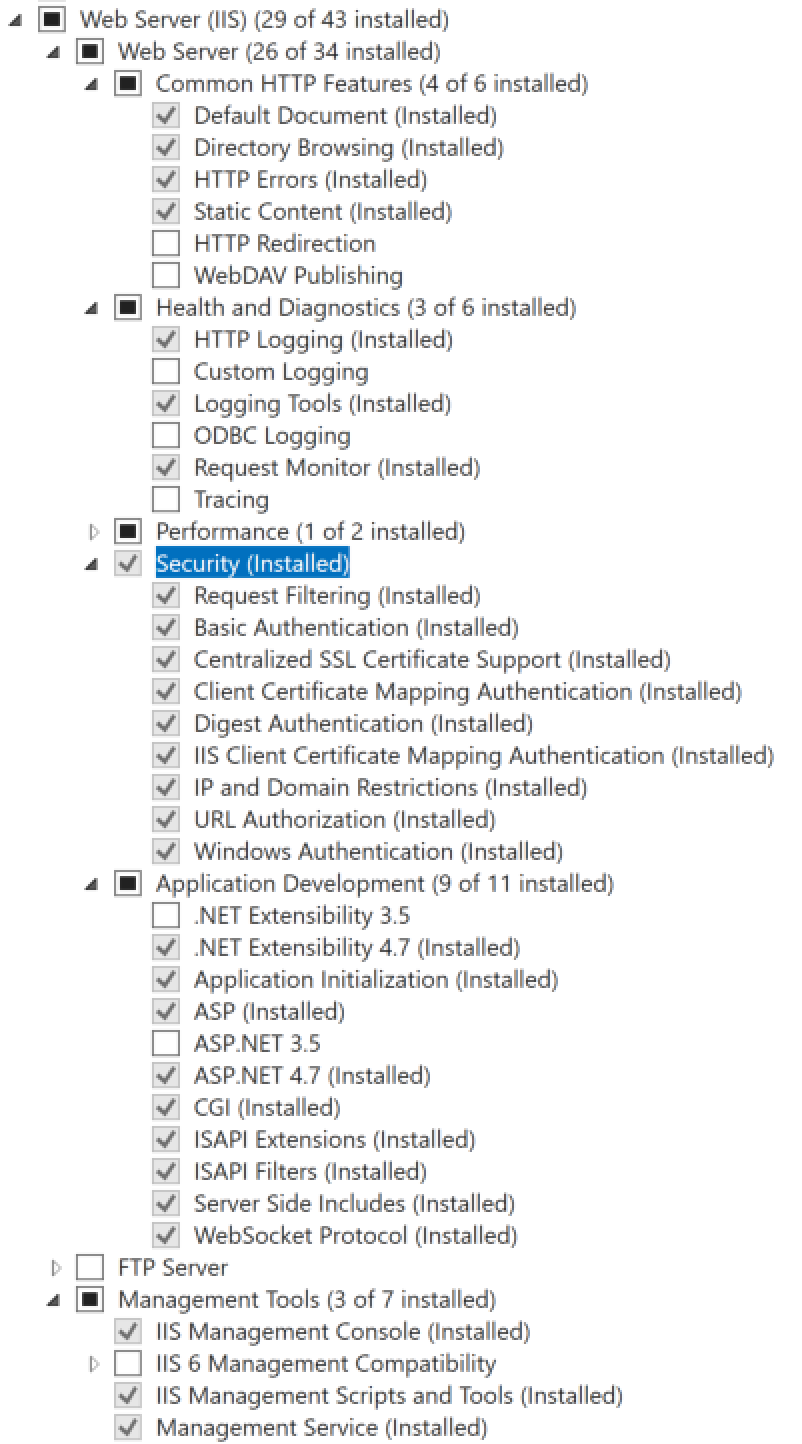The width and height of the screenshot is (802, 1444).
Task: Click the Web Server (IIS) root label
Action: tap(264, 19)
